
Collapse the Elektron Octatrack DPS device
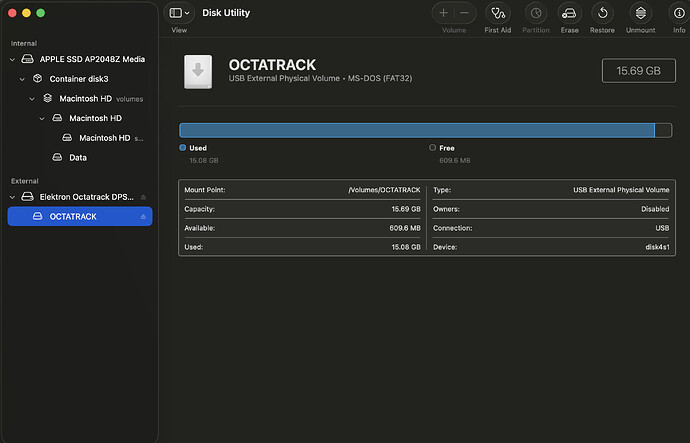pyautogui.click(x=12, y=197)
